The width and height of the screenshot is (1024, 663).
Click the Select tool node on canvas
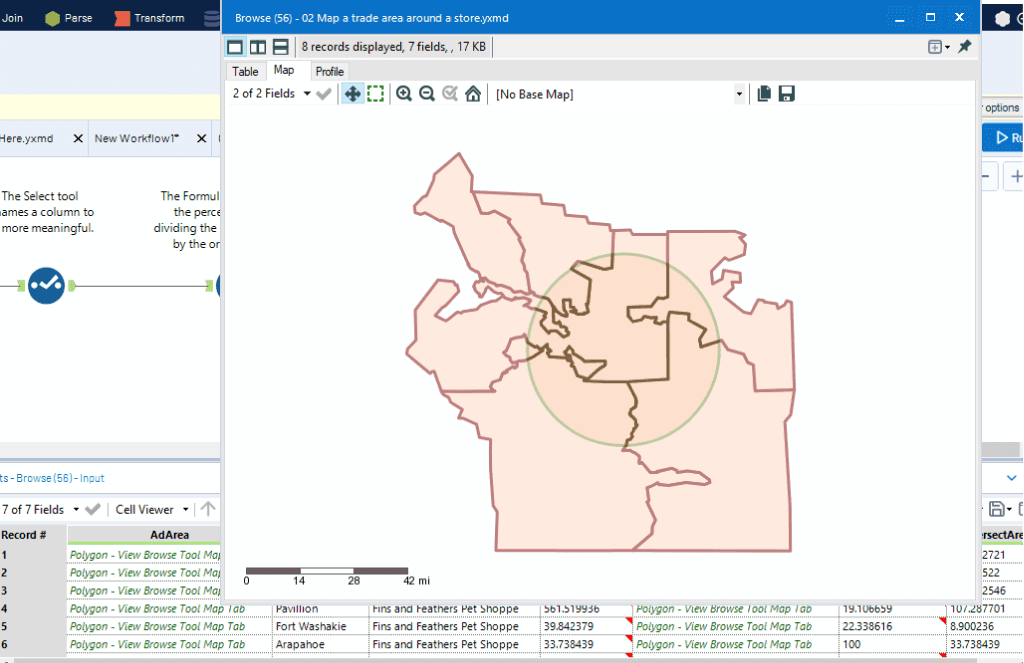(x=46, y=286)
